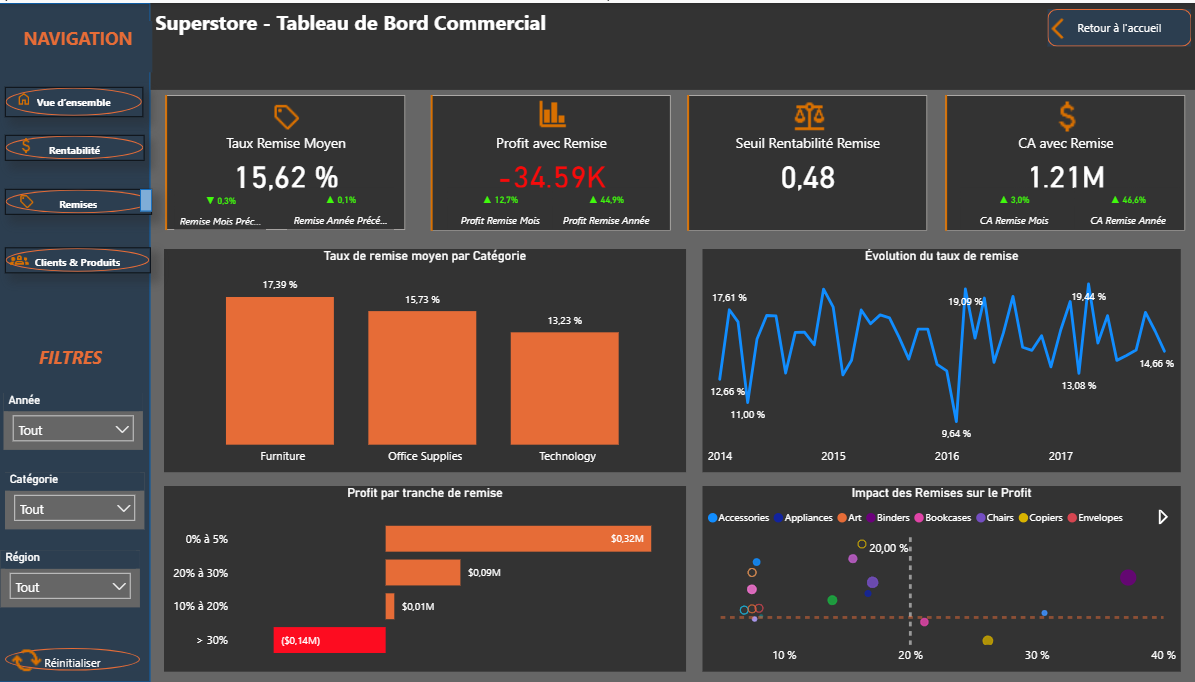Viewport: 1195px width, 682px height.
Task: Click the dollar sign icon on CA avec Remise card
Action: 1067,117
